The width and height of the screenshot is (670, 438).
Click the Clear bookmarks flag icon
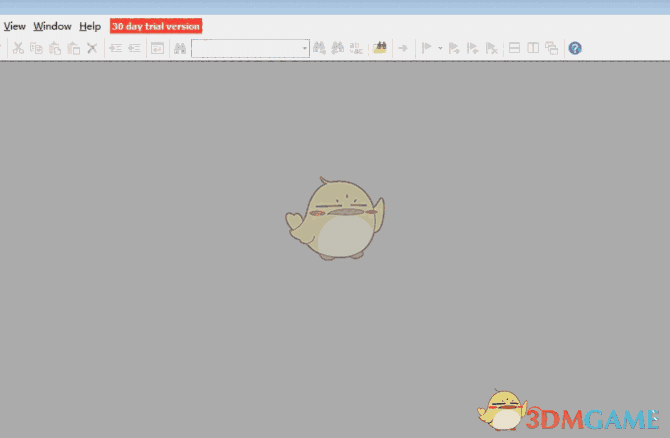491,48
